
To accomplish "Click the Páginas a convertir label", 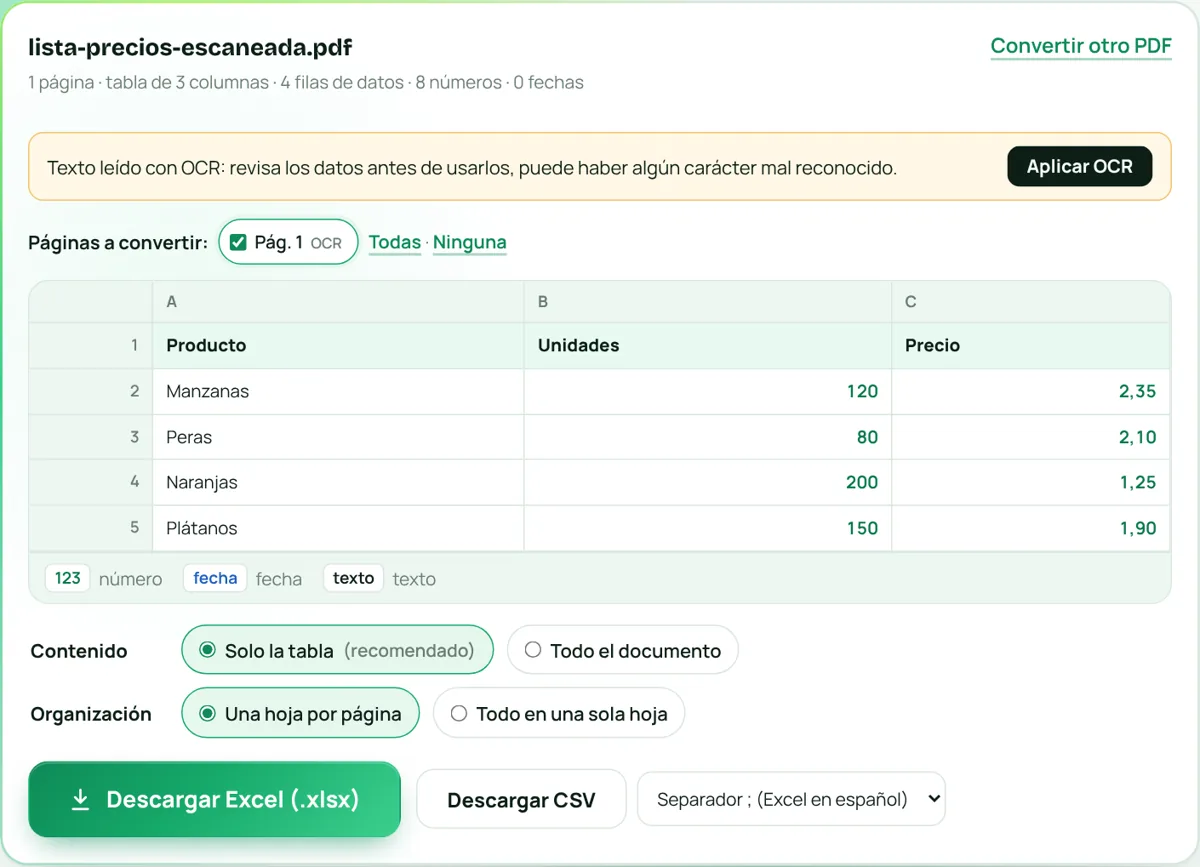I will [x=118, y=243].
